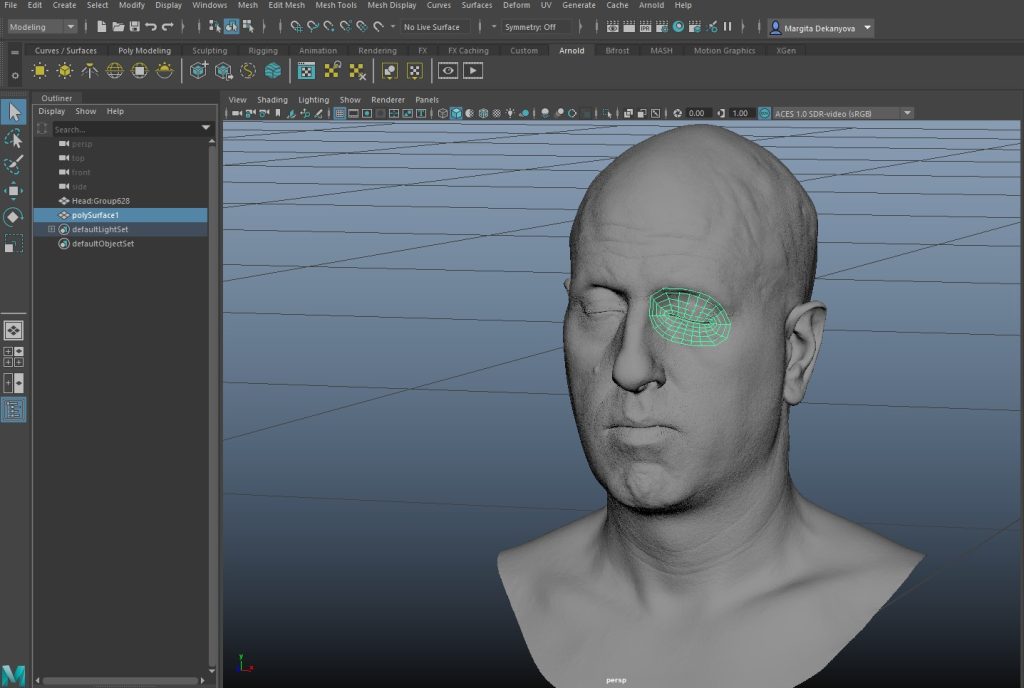Toggle the viewport grid display
Image resolution: width=1024 pixels, height=688 pixels.
(340, 114)
